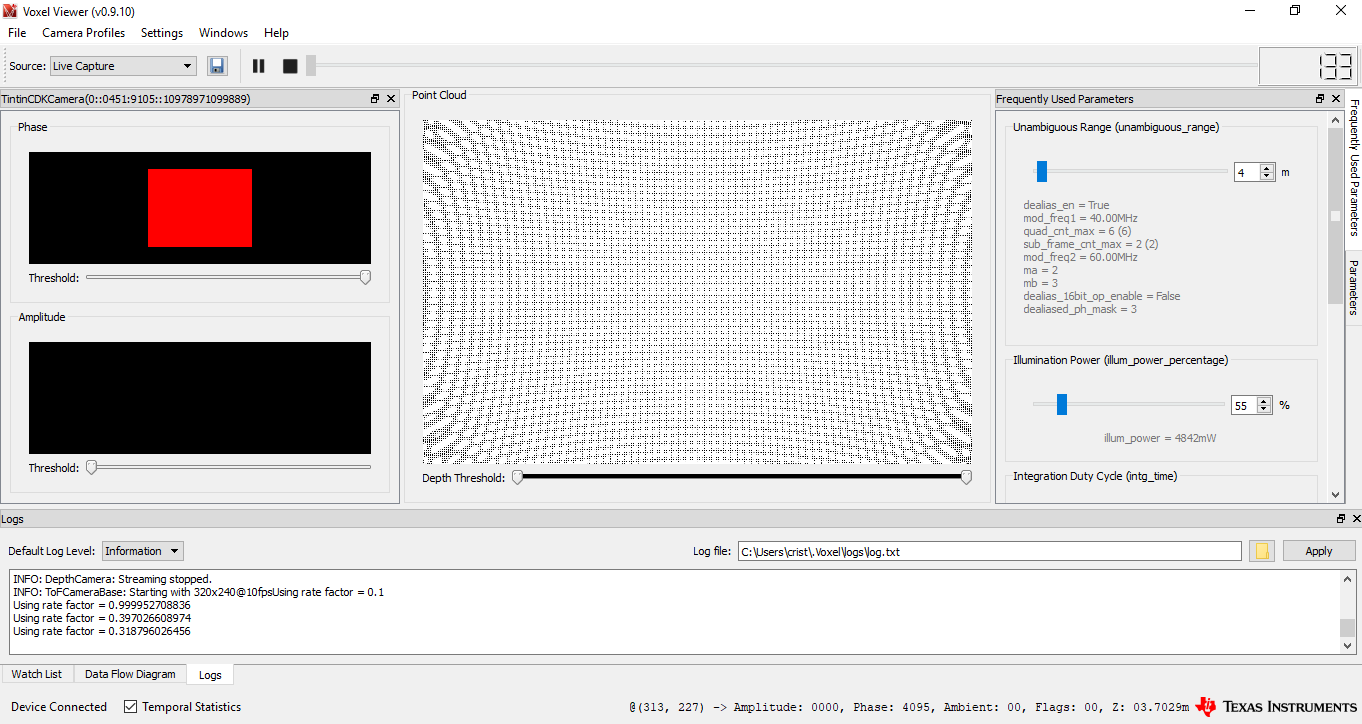Image resolution: width=1362 pixels, height=724 pixels.
Task: Save the current capture with floppy icon
Action: (x=217, y=66)
